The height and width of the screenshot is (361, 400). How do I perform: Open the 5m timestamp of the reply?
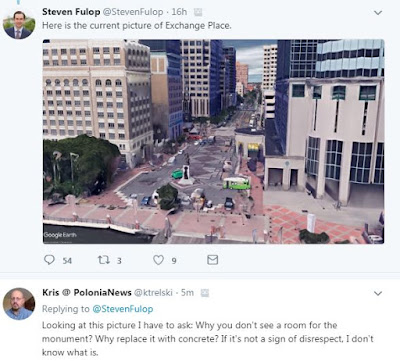click(187, 293)
